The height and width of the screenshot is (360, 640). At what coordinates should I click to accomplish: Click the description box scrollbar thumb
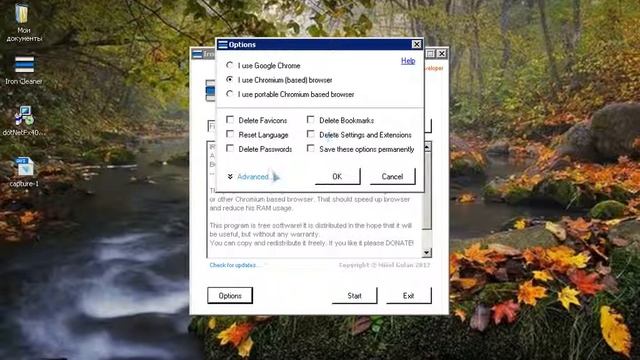point(427,191)
